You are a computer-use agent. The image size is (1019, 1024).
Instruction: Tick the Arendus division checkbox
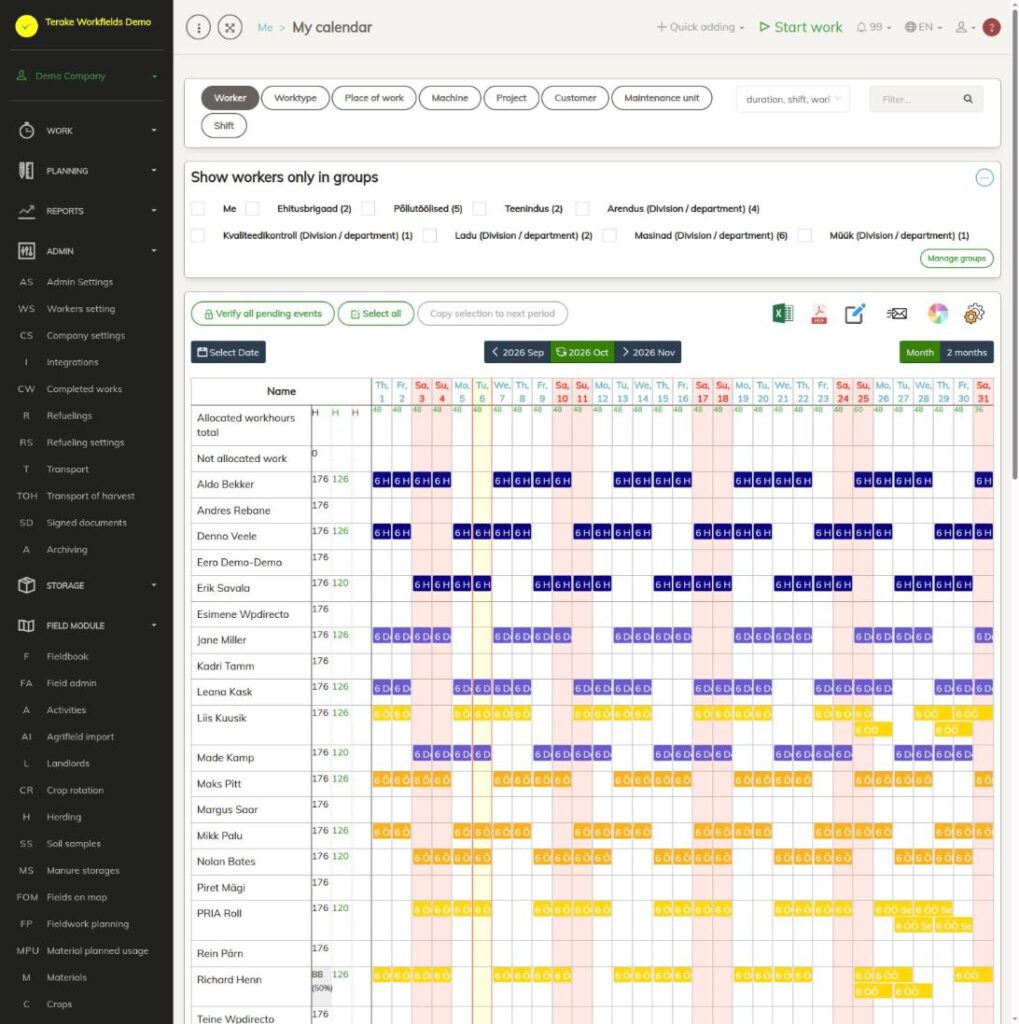[x=582, y=208]
